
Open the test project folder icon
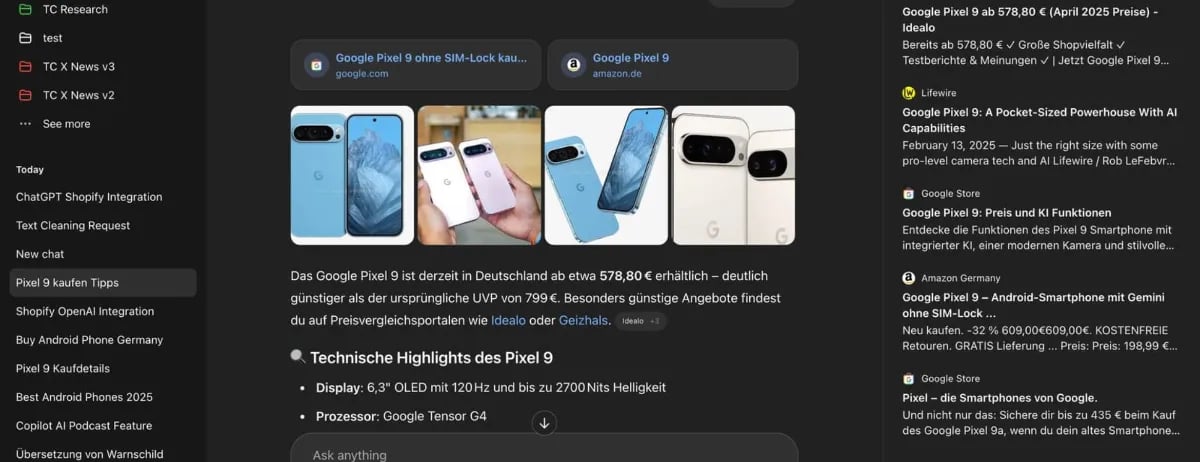point(26,38)
